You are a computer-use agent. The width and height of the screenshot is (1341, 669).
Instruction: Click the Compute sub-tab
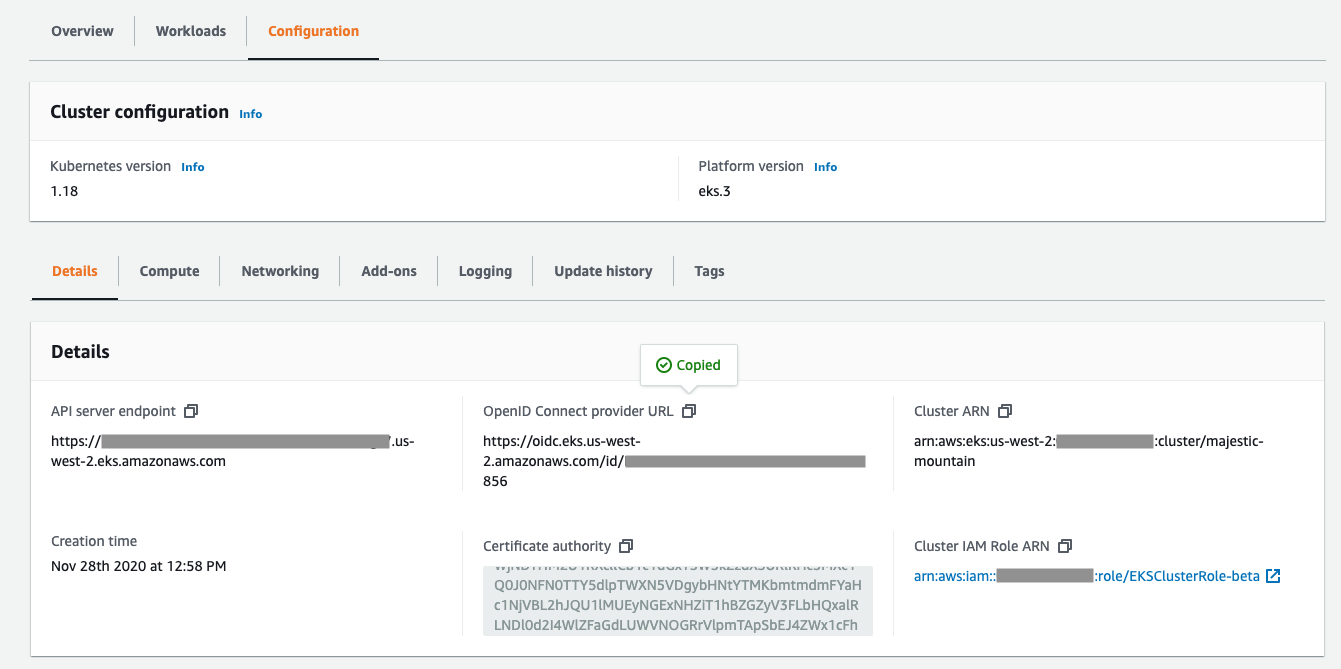pyautogui.click(x=169, y=270)
